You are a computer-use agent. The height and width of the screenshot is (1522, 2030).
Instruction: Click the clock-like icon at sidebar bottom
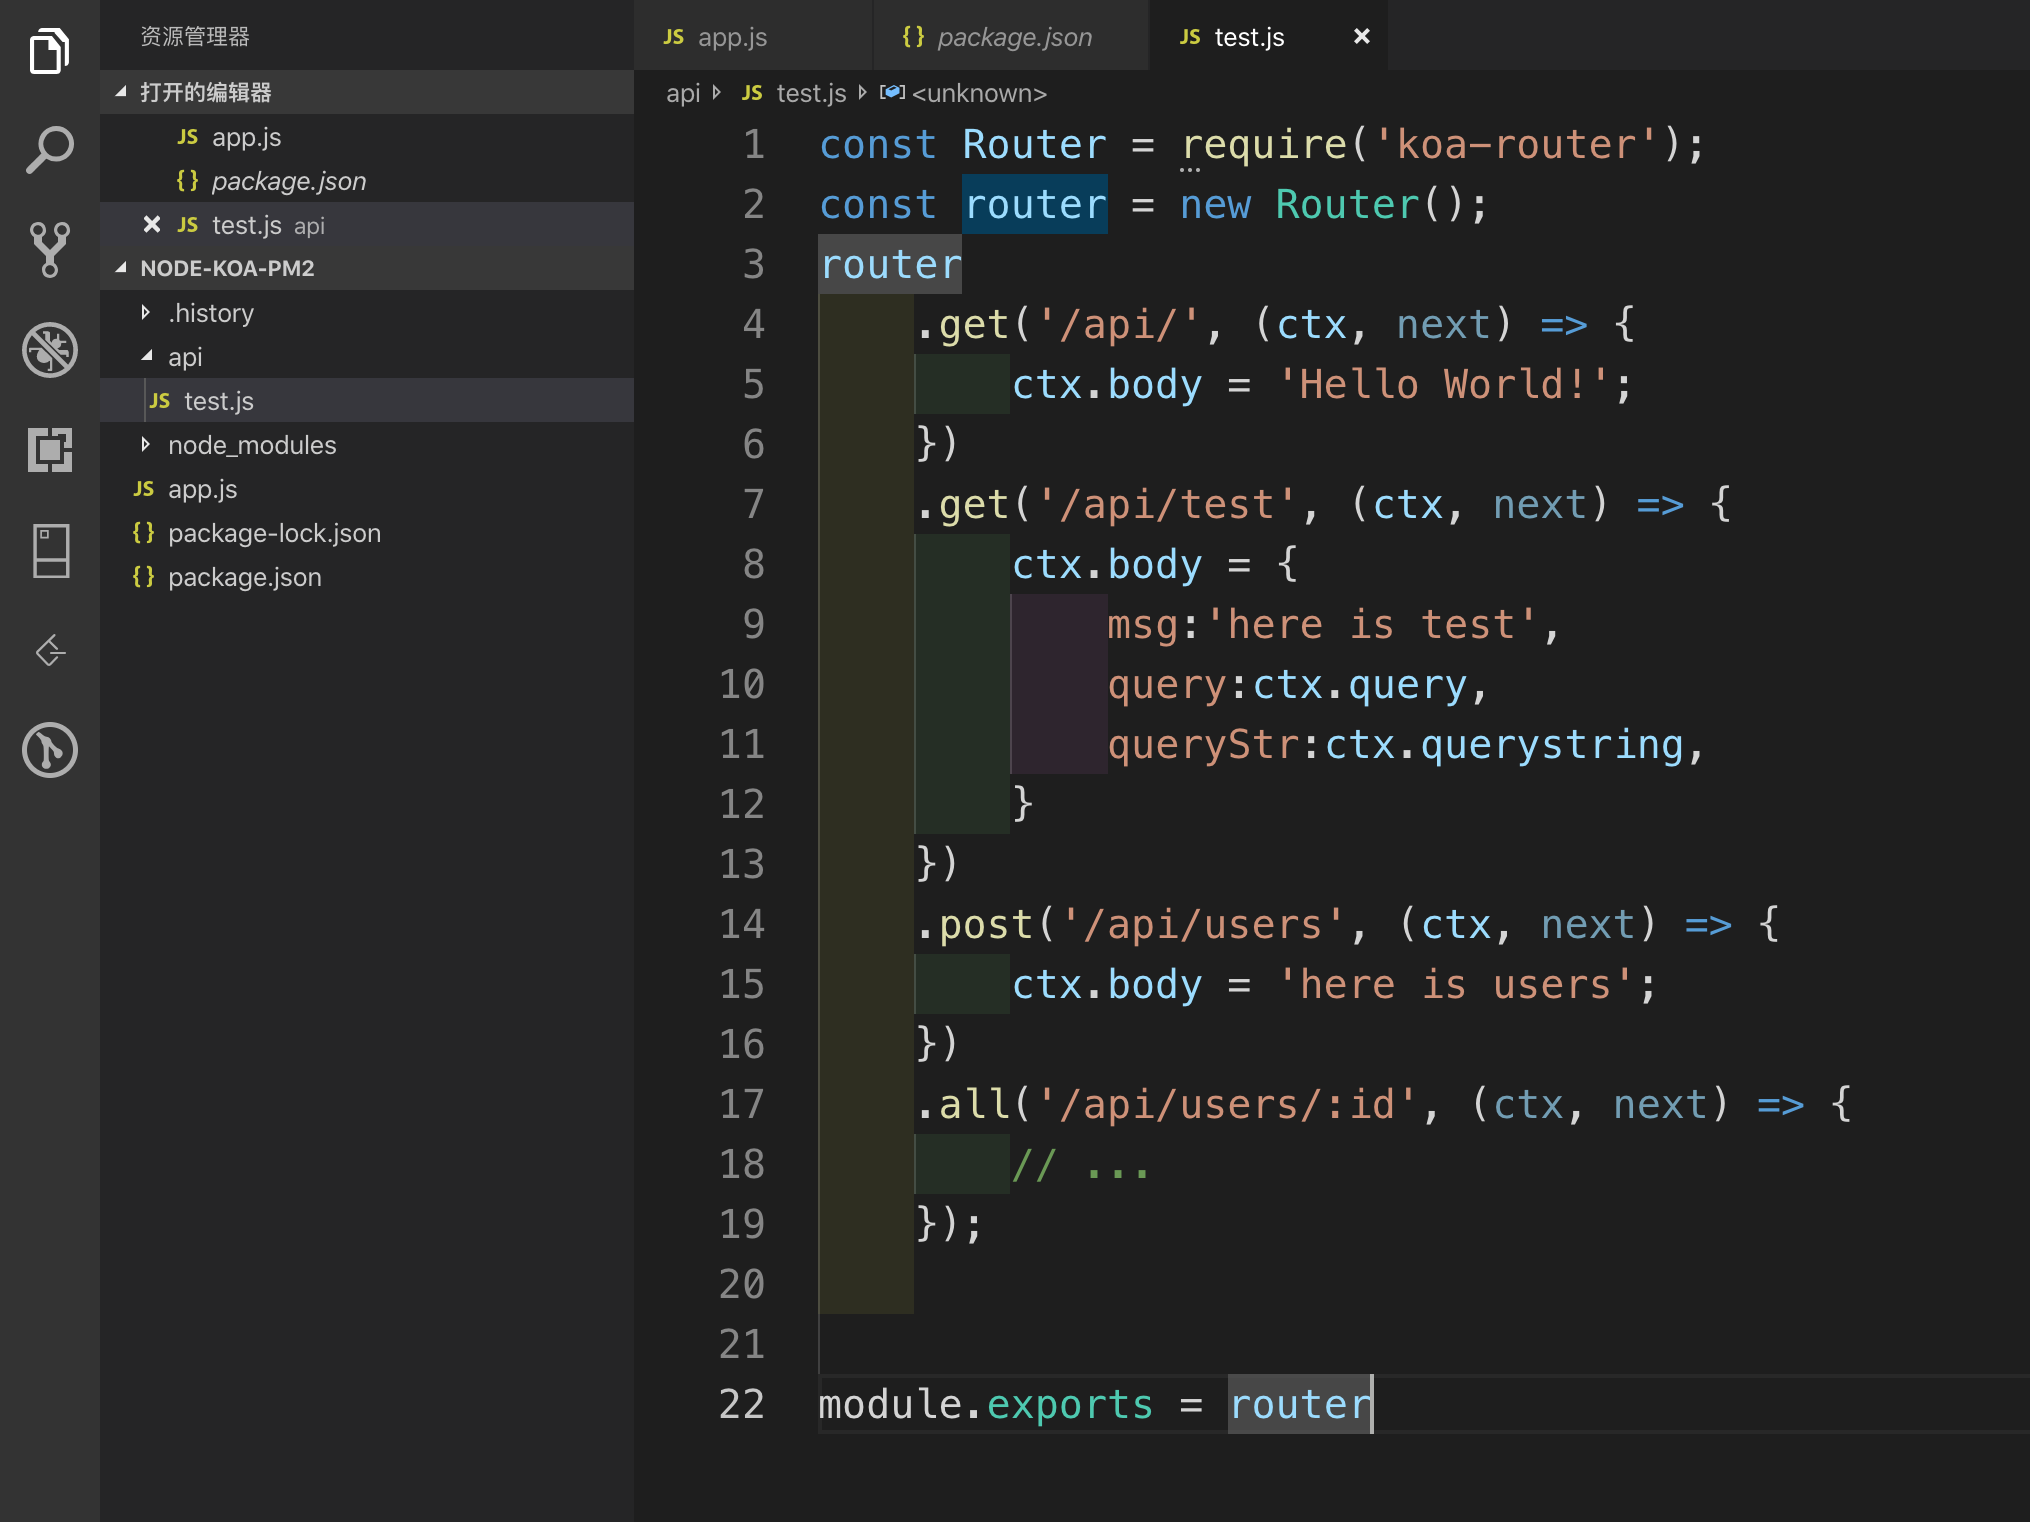pyautogui.click(x=48, y=750)
